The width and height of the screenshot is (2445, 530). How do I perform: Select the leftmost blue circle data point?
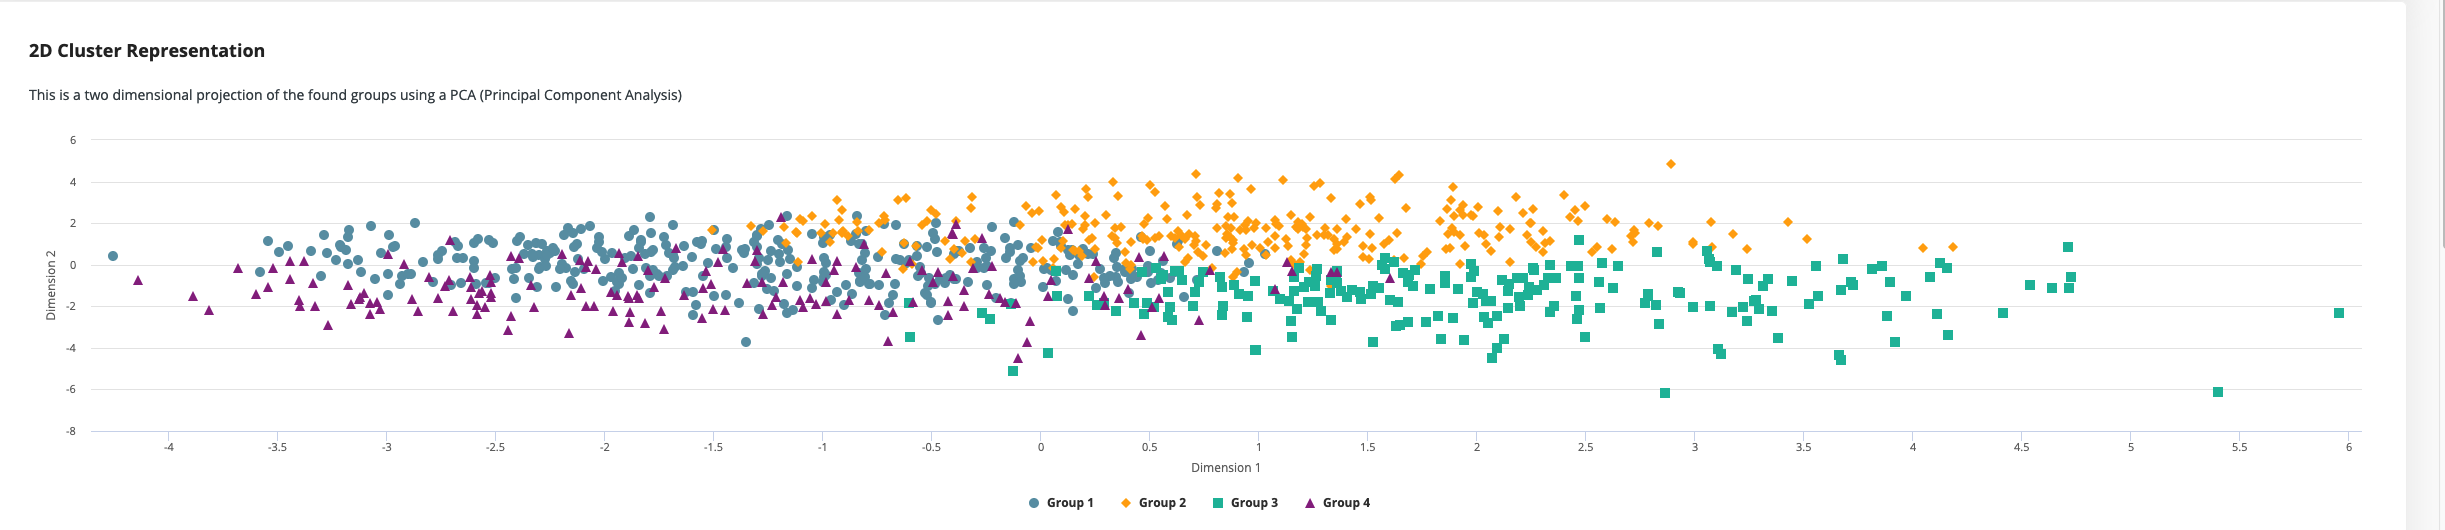(x=113, y=256)
